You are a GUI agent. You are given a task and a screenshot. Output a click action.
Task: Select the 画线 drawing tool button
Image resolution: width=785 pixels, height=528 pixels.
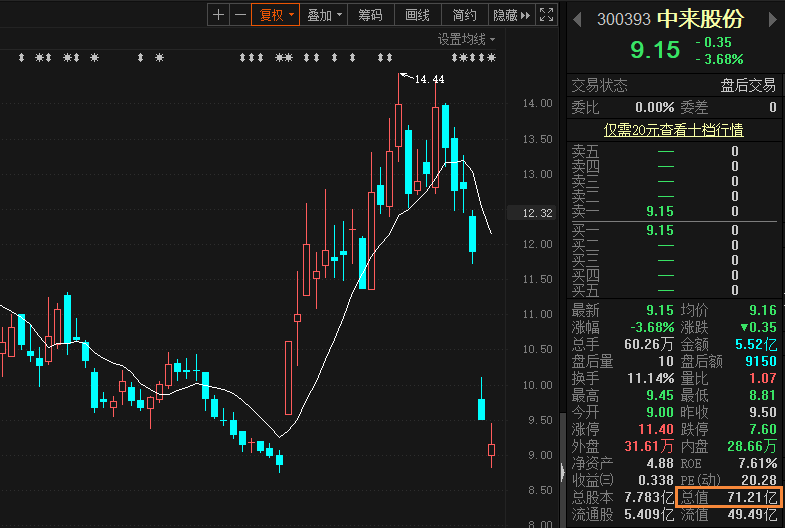click(417, 14)
